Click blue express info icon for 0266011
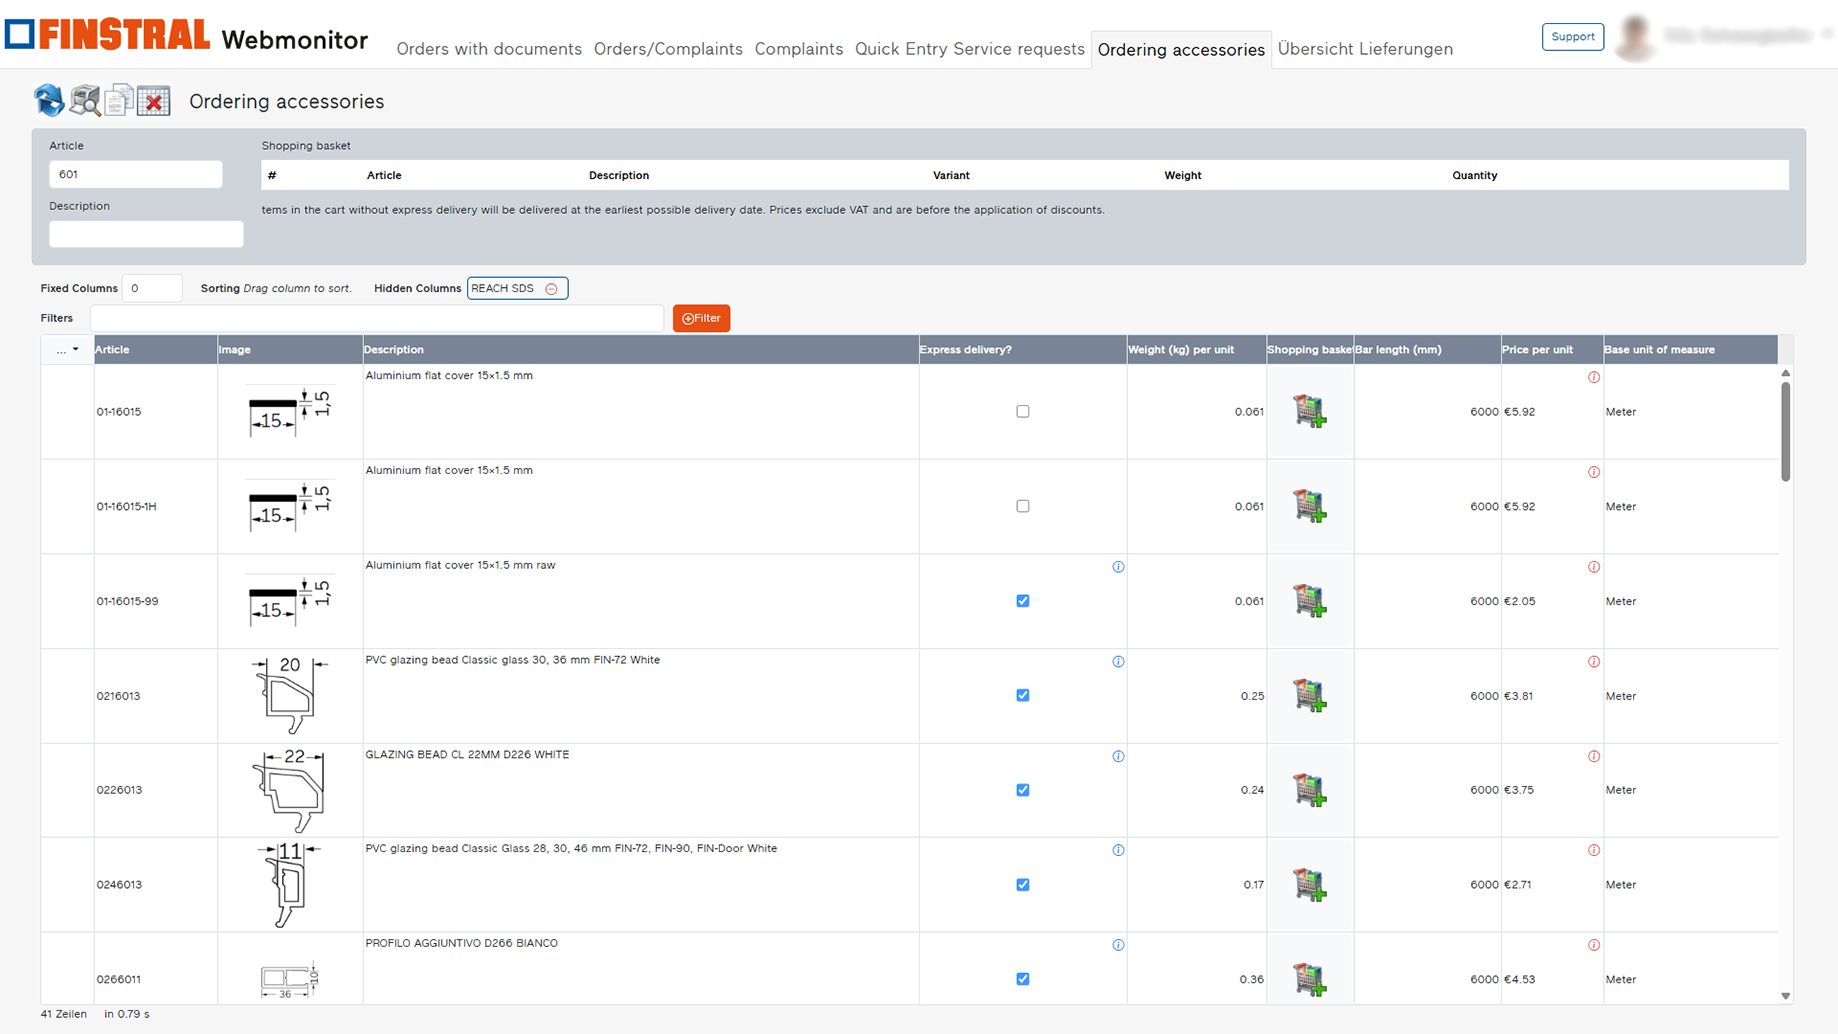The height and width of the screenshot is (1034, 1838). [1118, 945]
